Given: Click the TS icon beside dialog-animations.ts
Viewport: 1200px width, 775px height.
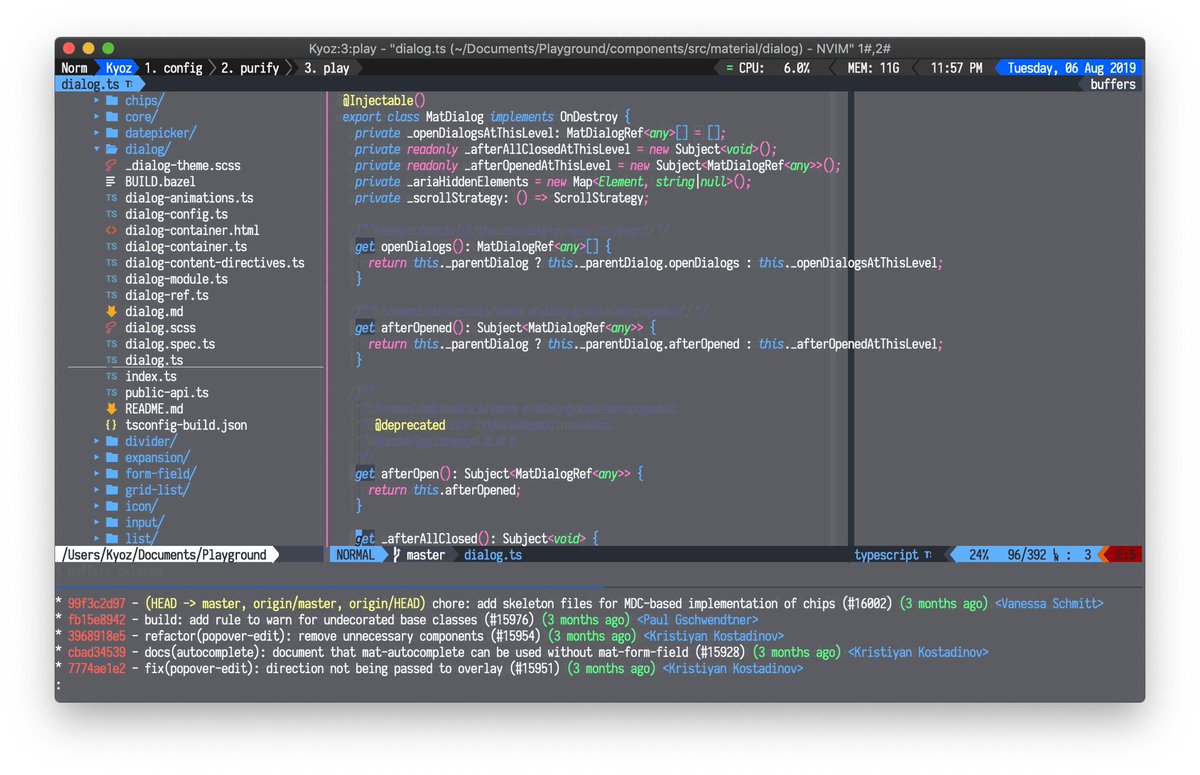Looking at the screenshot, I should point(111,198).
